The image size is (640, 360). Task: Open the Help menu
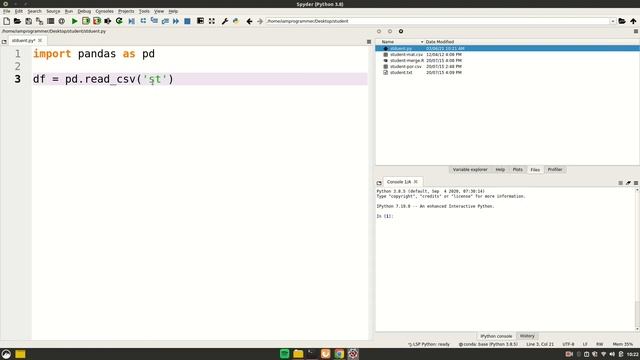173,11
